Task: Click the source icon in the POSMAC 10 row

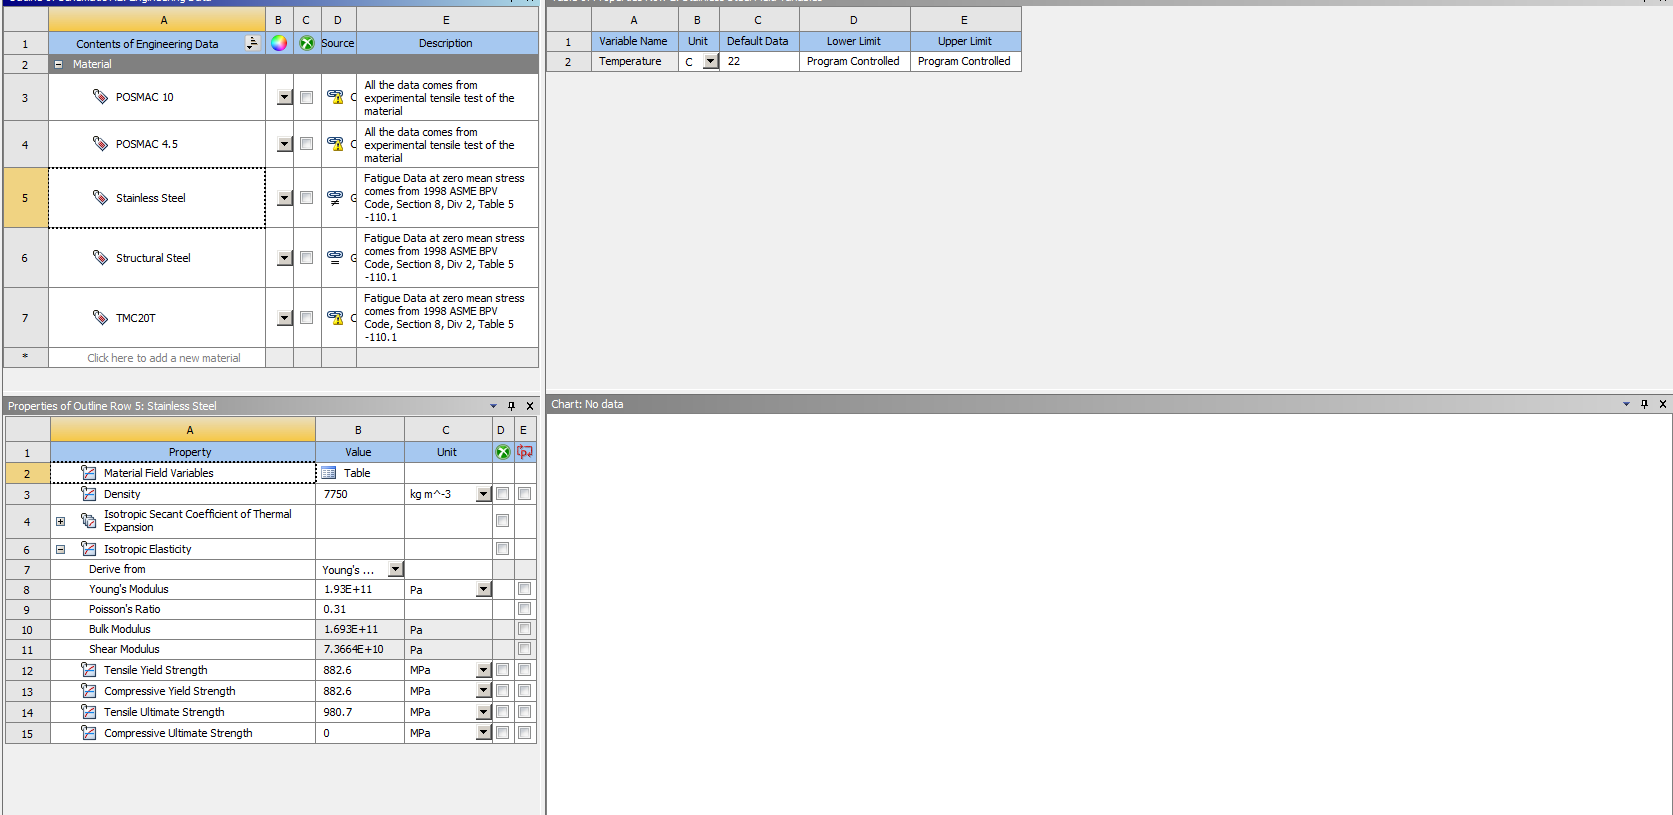Action: [x=335, y=97]
